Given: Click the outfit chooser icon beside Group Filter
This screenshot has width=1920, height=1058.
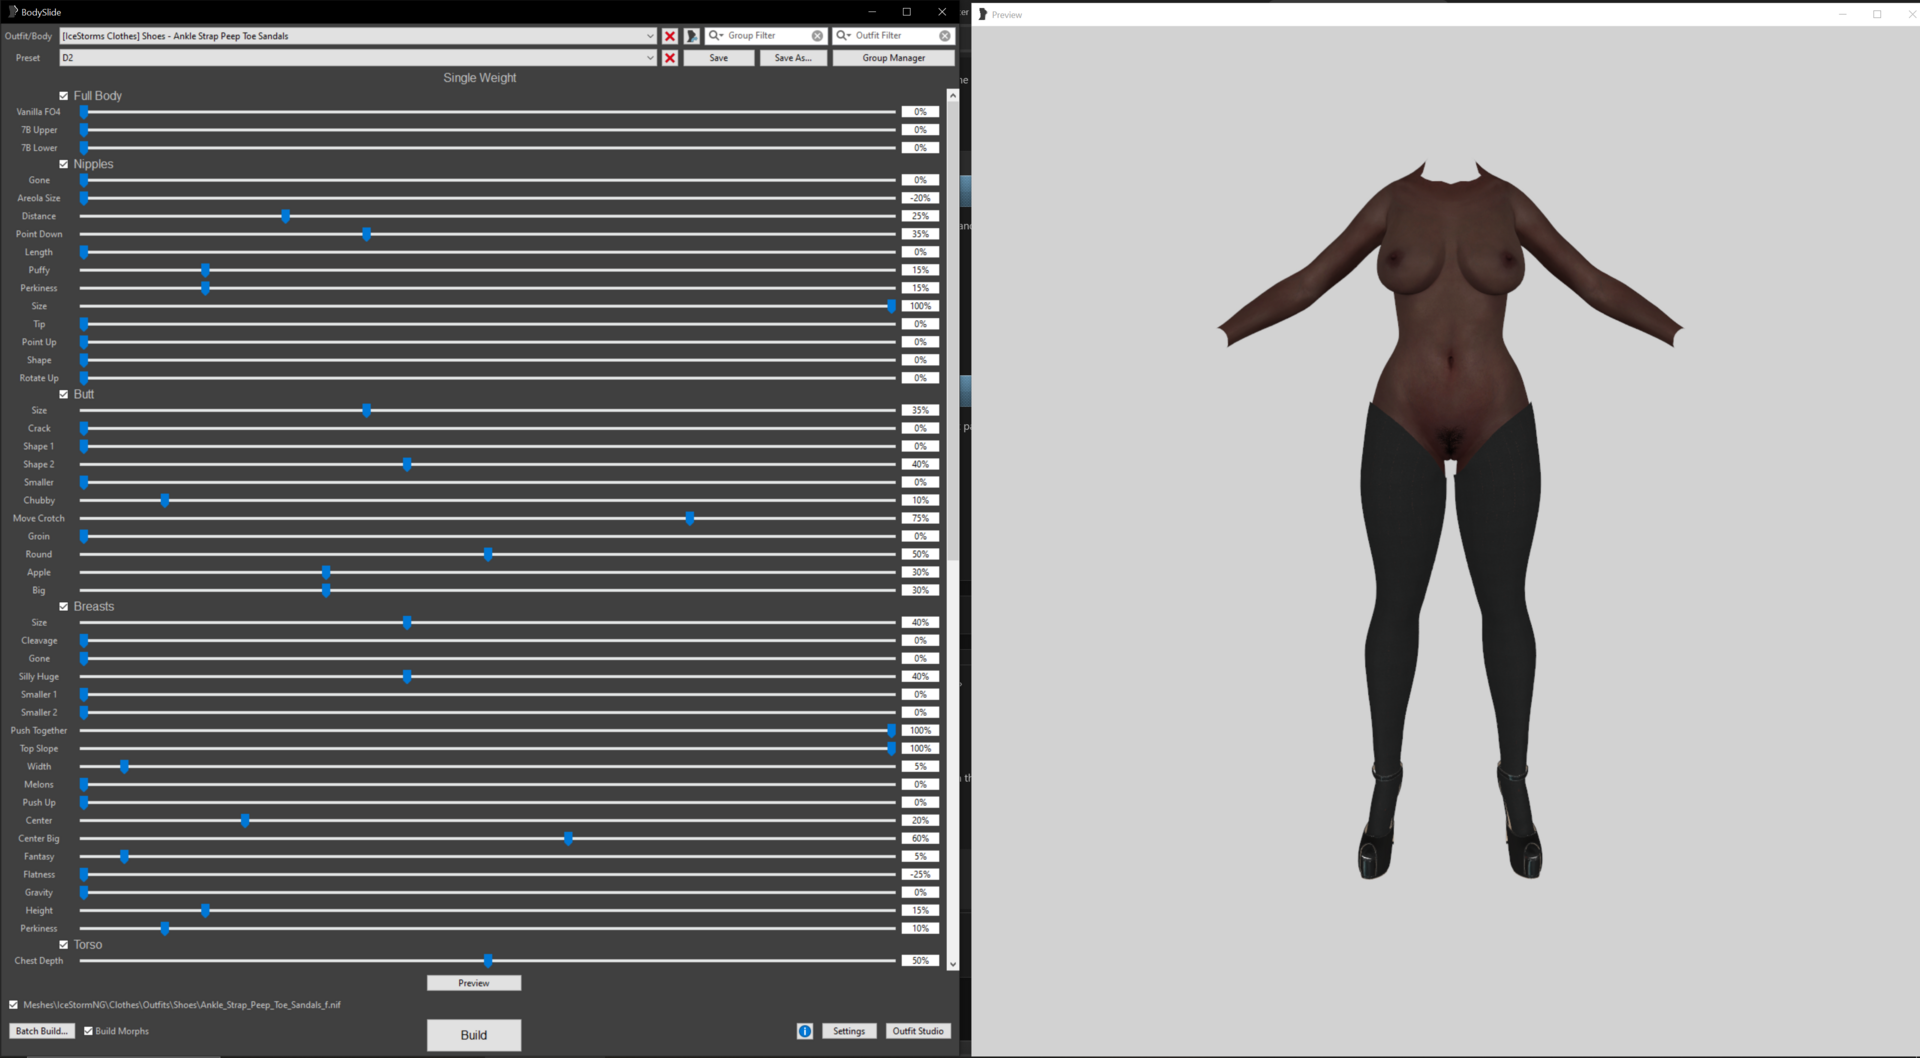Looking at the screenshot, I should (x=692, y=36).
